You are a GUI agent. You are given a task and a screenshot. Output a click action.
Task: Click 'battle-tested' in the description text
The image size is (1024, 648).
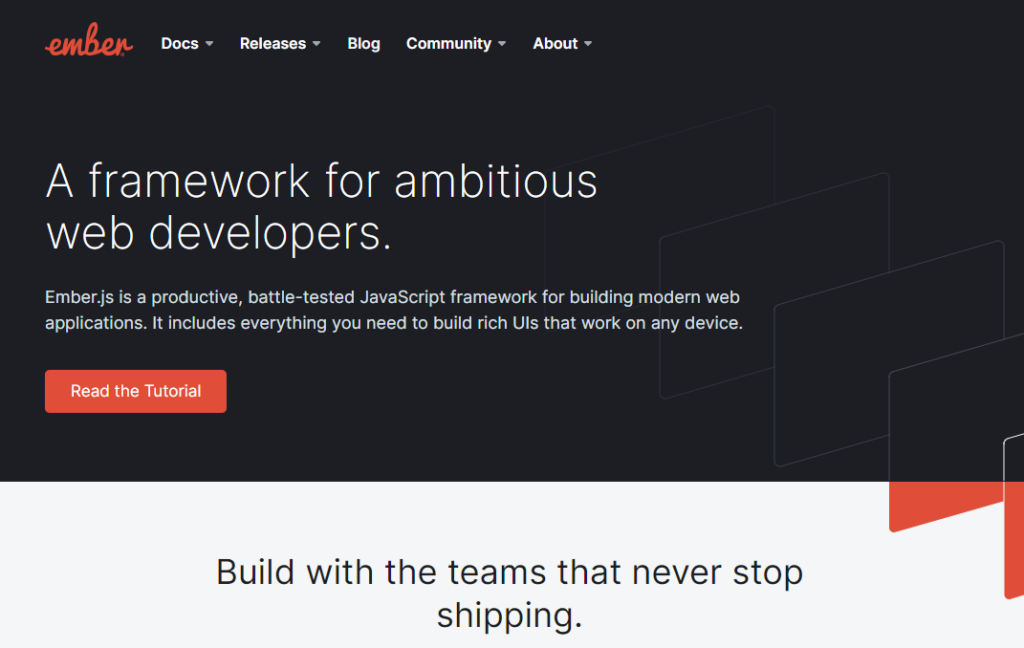(301, 297)
